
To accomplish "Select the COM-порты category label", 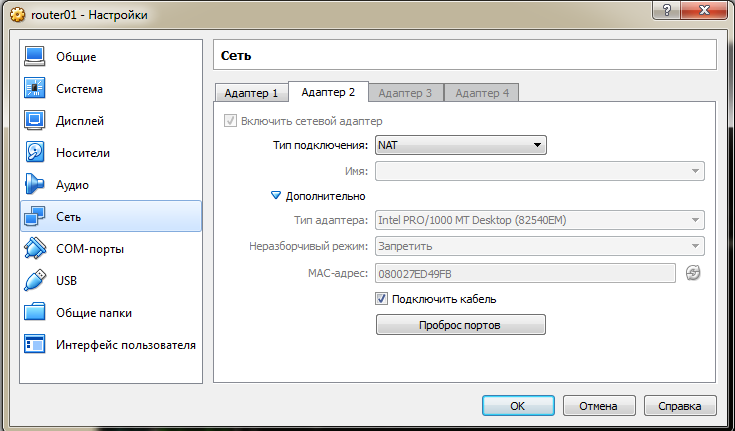I will (90, 249).
